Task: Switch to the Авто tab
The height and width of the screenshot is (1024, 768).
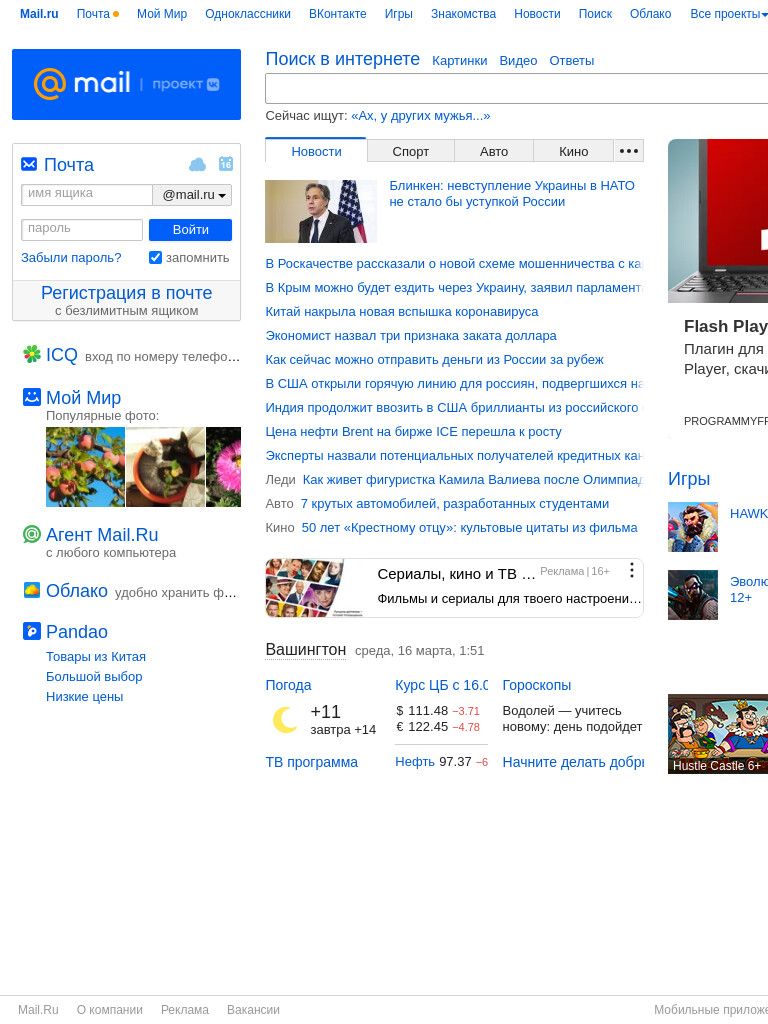Action: 494,152
